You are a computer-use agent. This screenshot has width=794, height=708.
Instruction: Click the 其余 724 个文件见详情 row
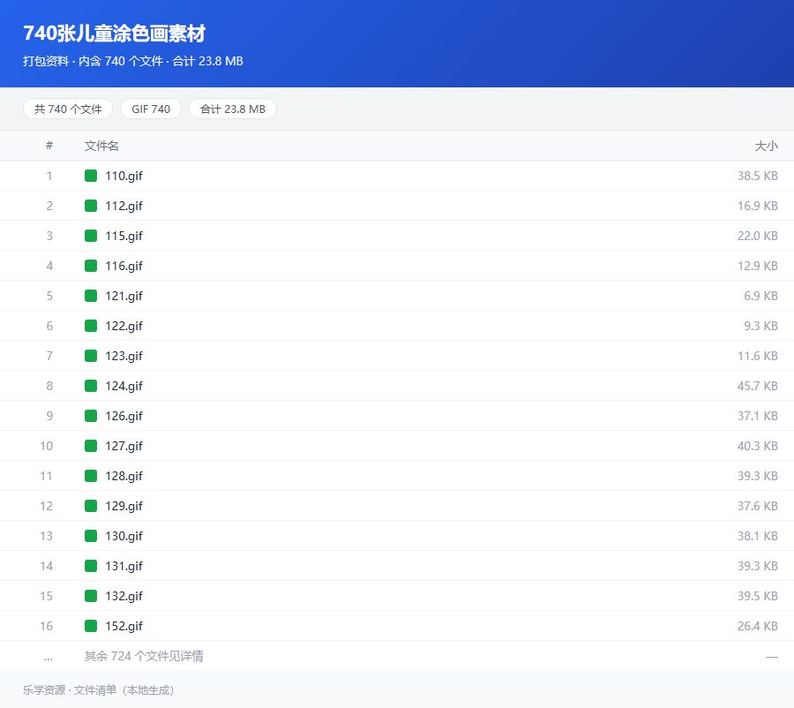tap(397, 656)
